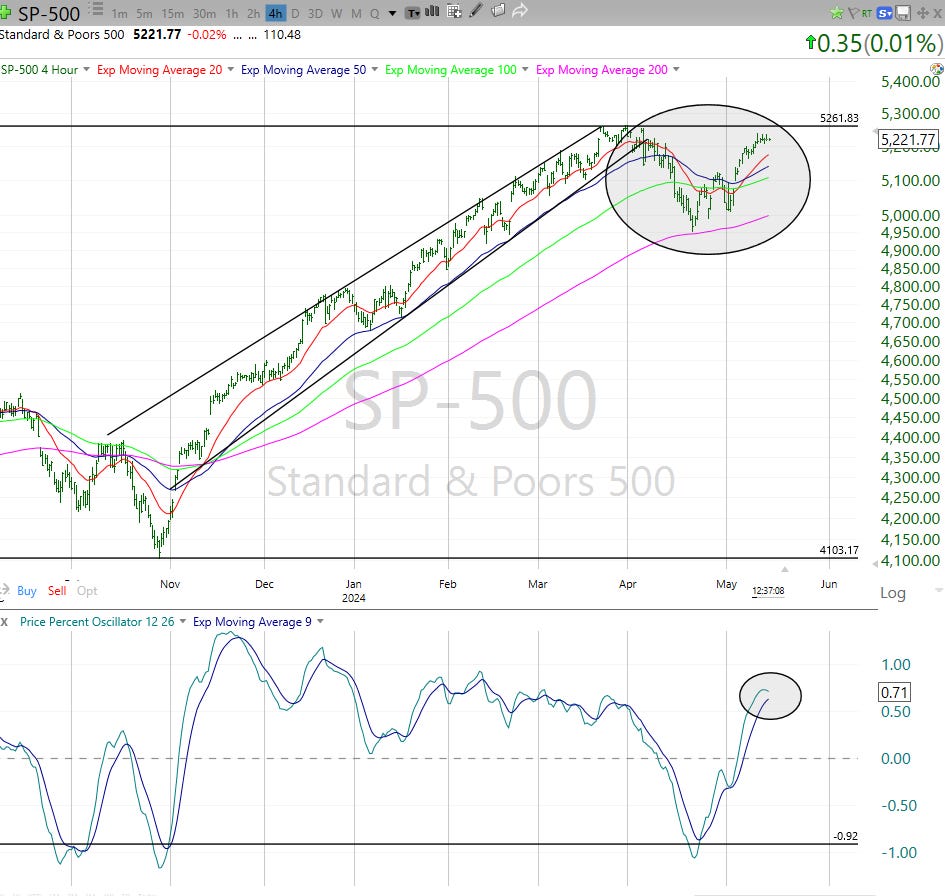
Task: Select the Monthly M timeframe
Action: coord(356,13)
